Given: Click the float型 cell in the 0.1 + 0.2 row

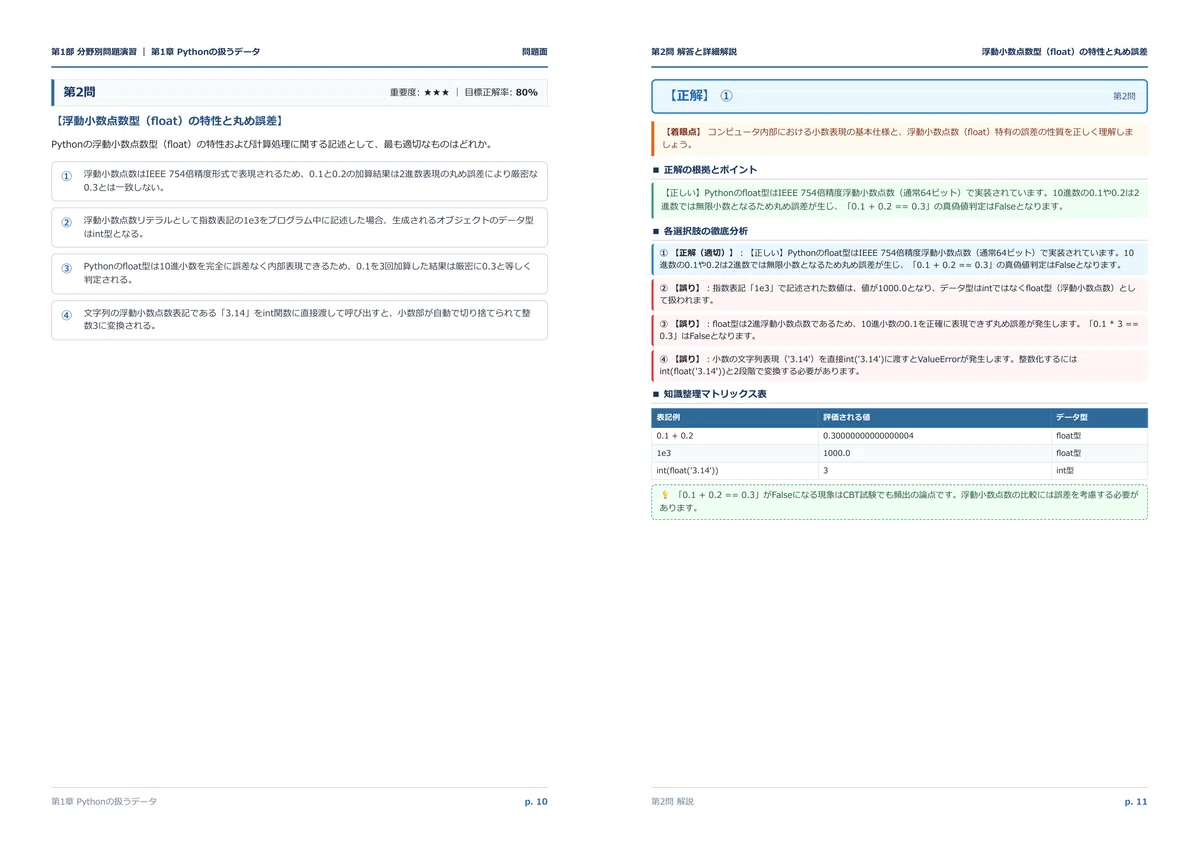Looking at the screenshot, I should [1099, 436].
